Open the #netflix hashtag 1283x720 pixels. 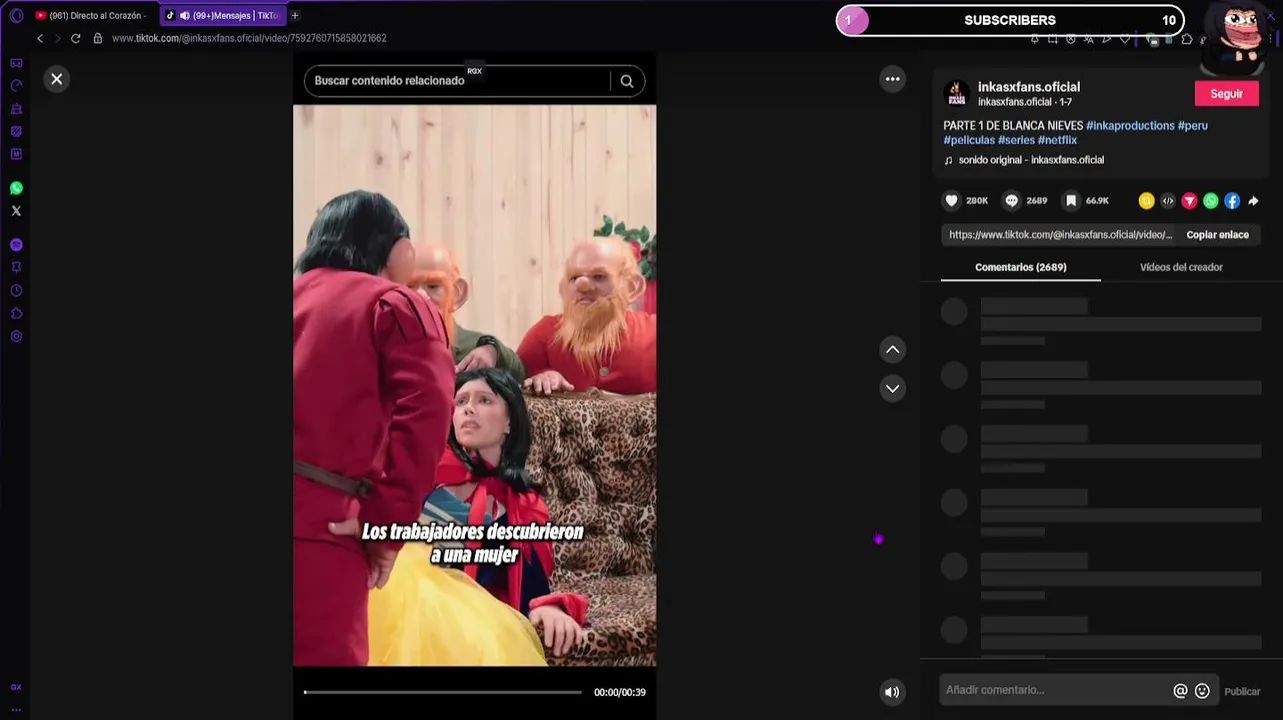pos(1057,141)
